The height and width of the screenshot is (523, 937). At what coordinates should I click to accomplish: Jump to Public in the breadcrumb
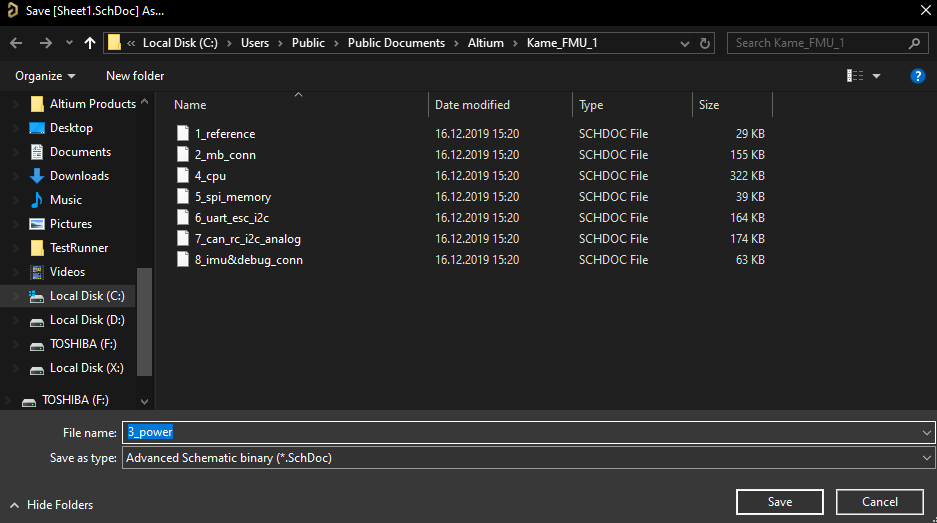tap(308, 43)
